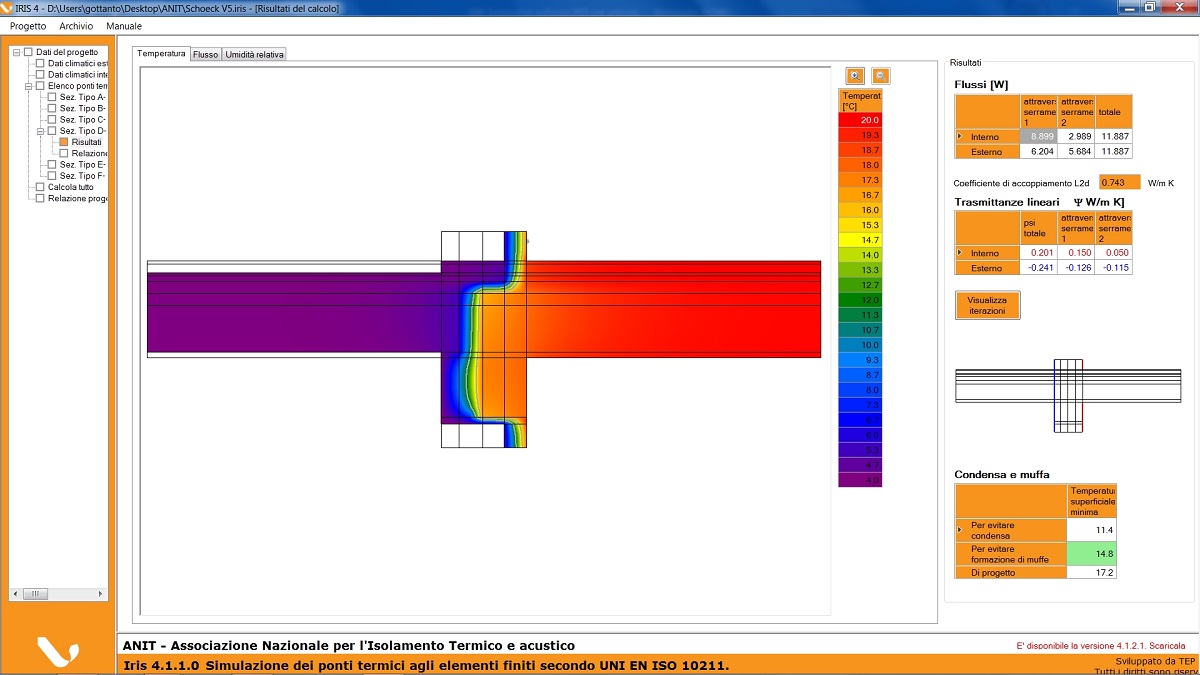
Task: Click the L2d coefficient field showing 0.743
Action: pyautogui.click(x=1119, y=182)
